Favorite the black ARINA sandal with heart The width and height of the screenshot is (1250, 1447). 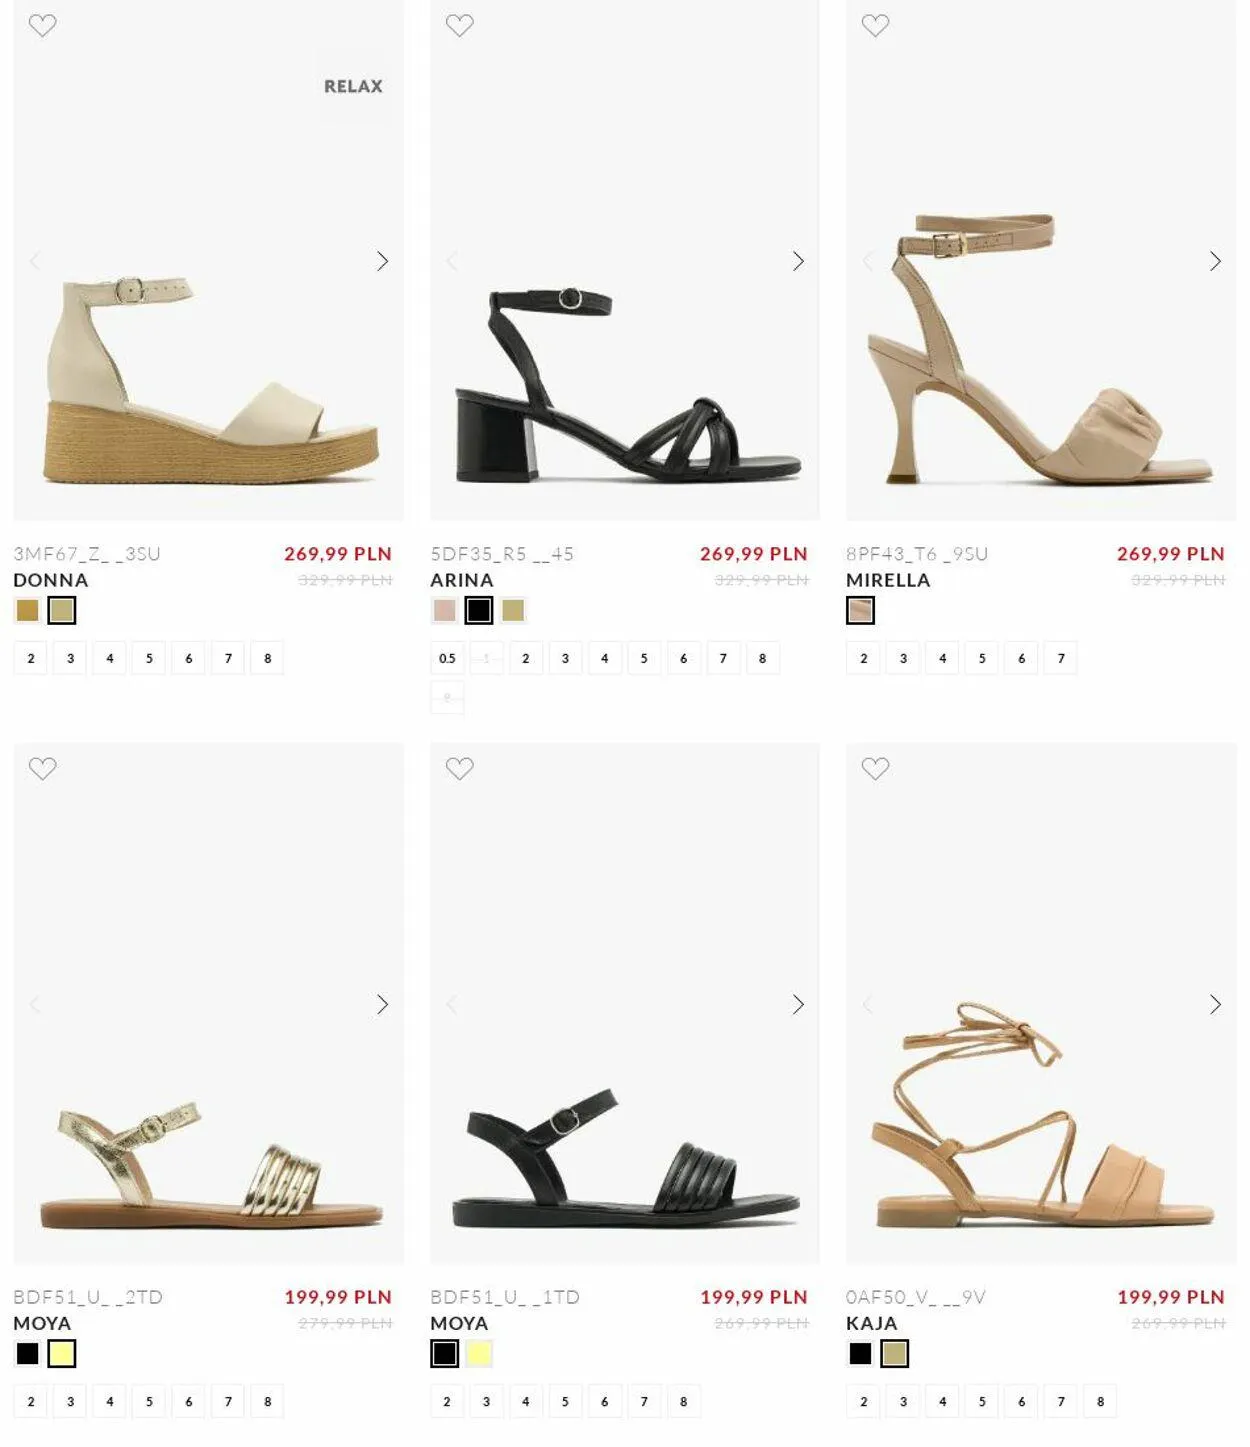tap(459, 25)
